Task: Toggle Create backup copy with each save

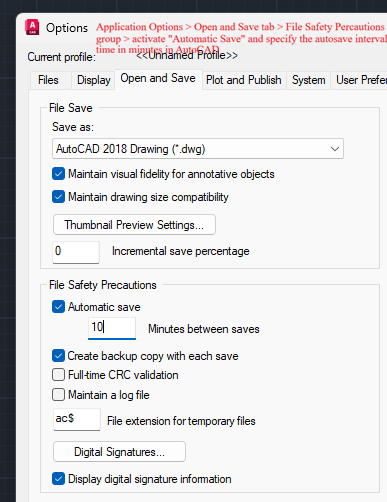Action: tap(58, 356)
